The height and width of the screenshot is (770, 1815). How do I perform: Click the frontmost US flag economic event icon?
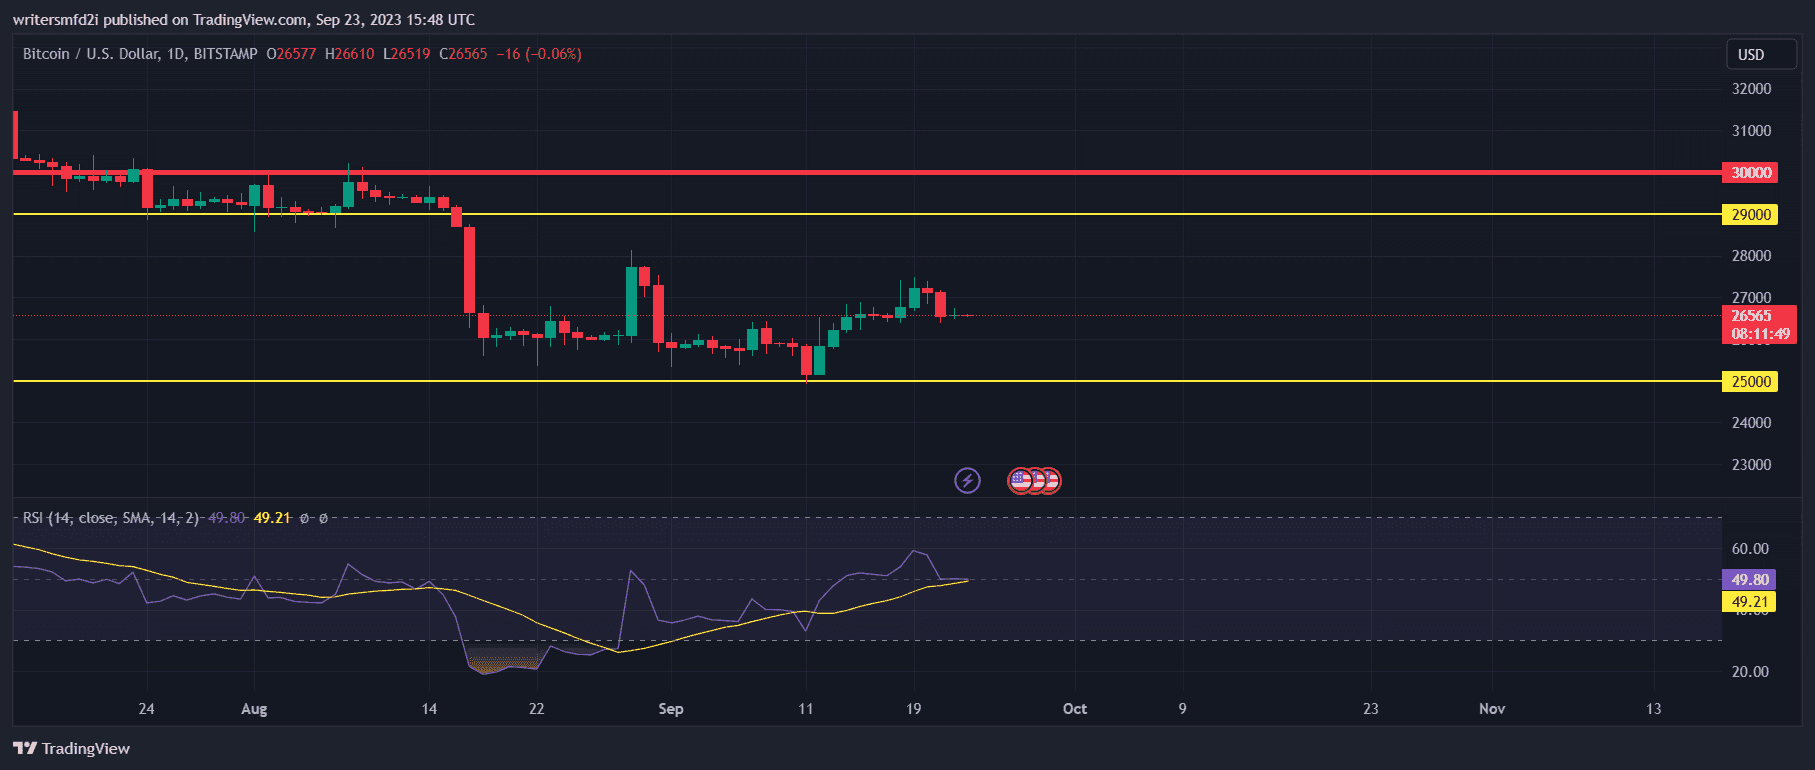pos(1020,481)
